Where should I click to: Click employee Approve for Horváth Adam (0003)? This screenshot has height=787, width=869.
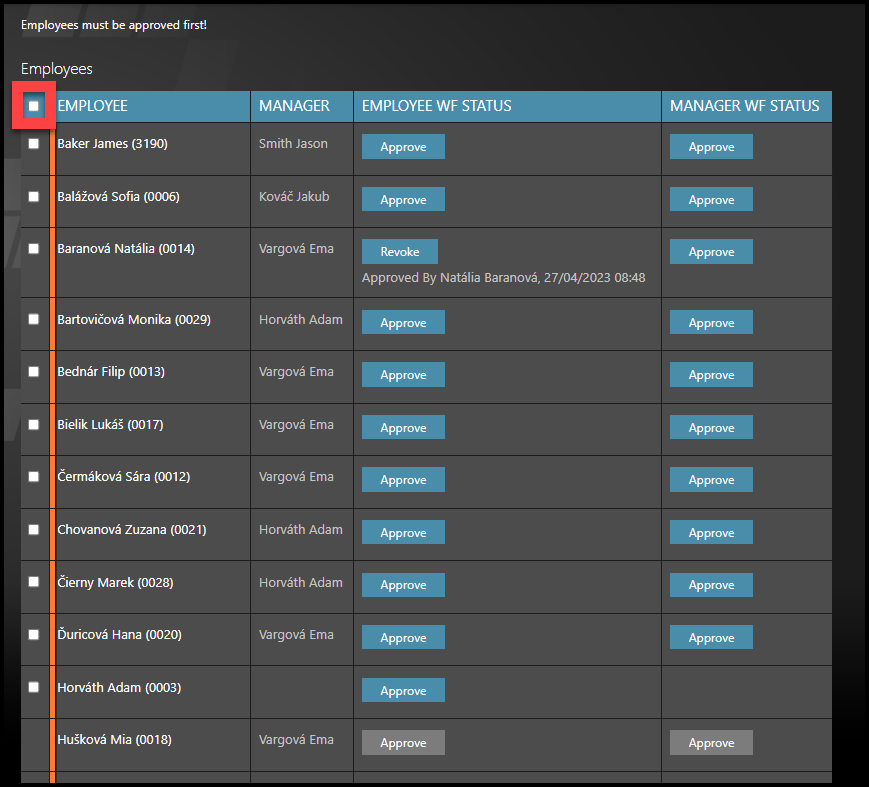point(403,691)
